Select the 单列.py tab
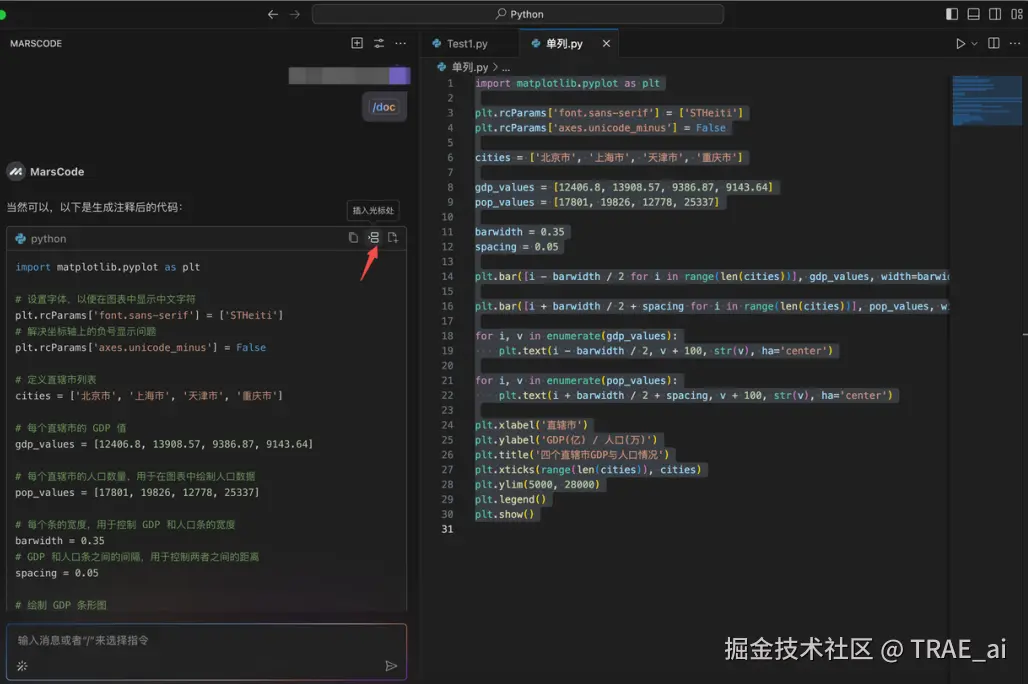 coord(565,43)
